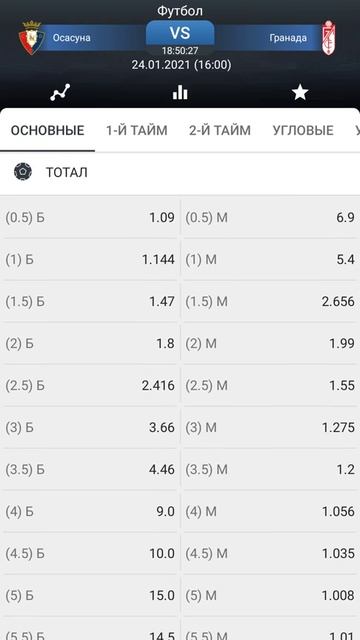Choose (2.5) Б odds 2.416
360x640 pixels.
pos(90,385)
